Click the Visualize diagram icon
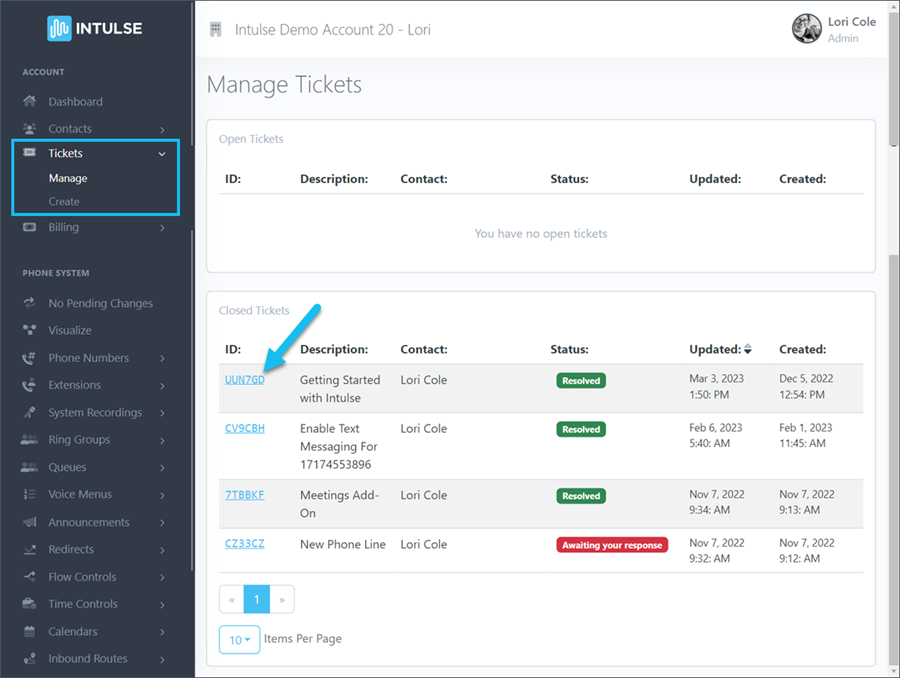 coord(29,330)
